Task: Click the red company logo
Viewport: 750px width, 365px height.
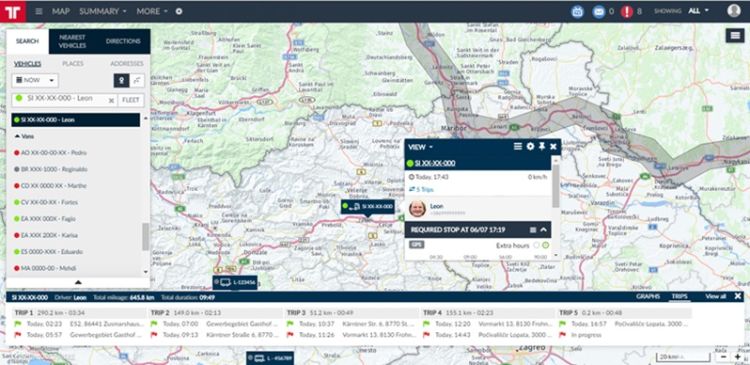Action: 13,11
